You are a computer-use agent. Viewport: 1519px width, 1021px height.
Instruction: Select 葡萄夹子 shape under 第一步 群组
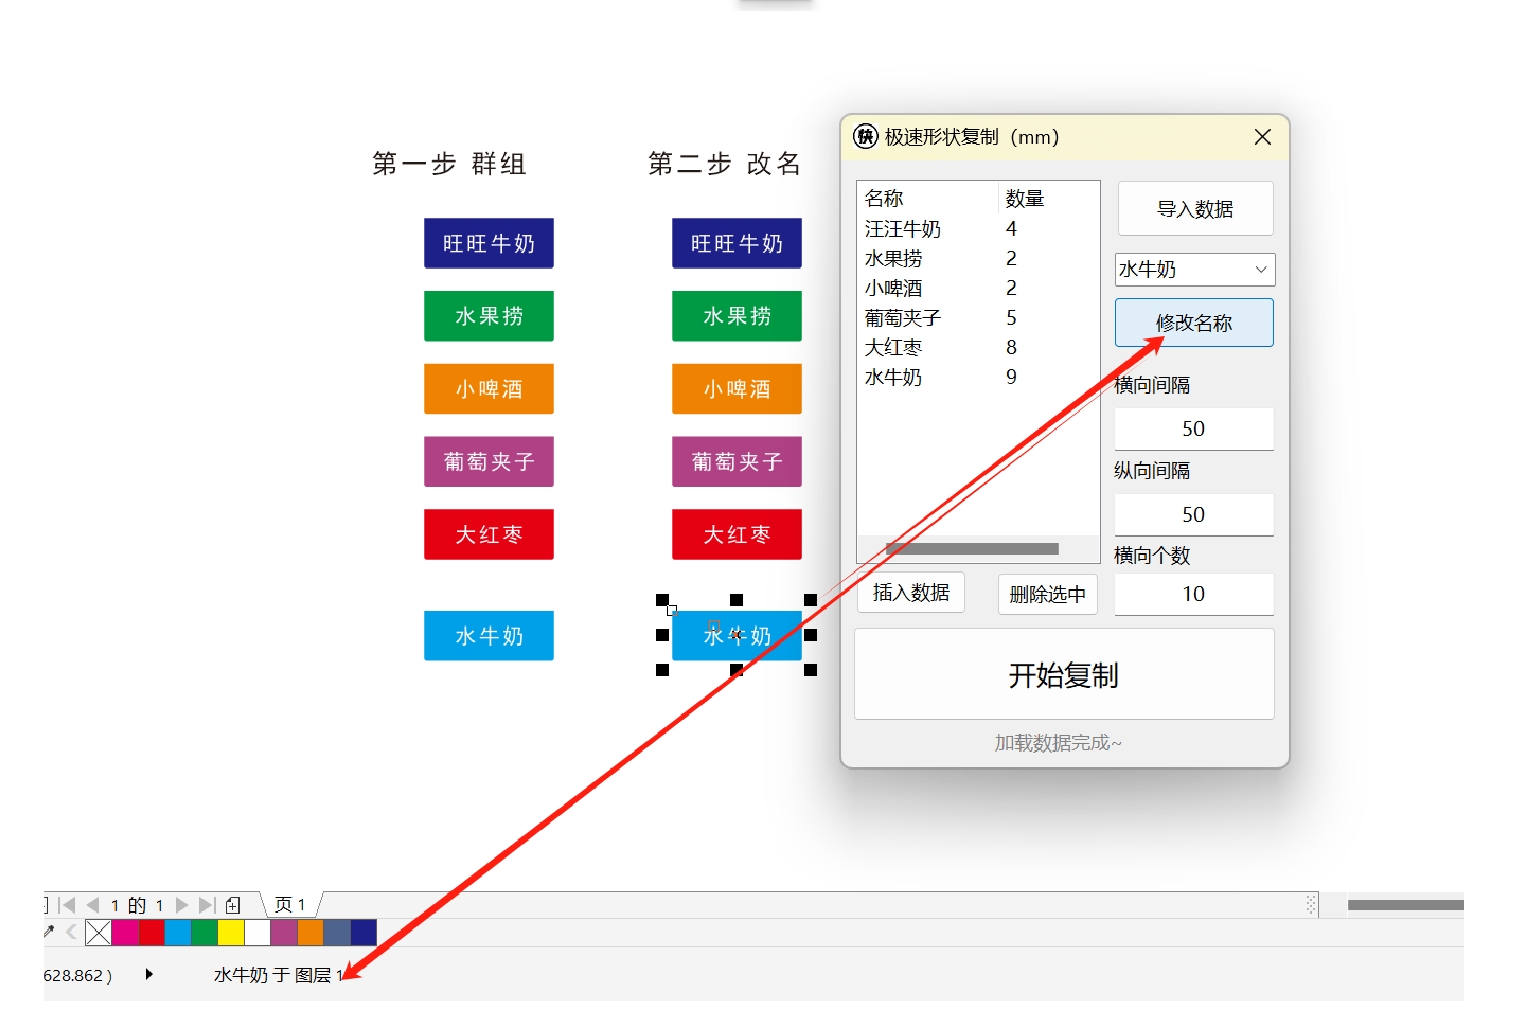point(489,462)
